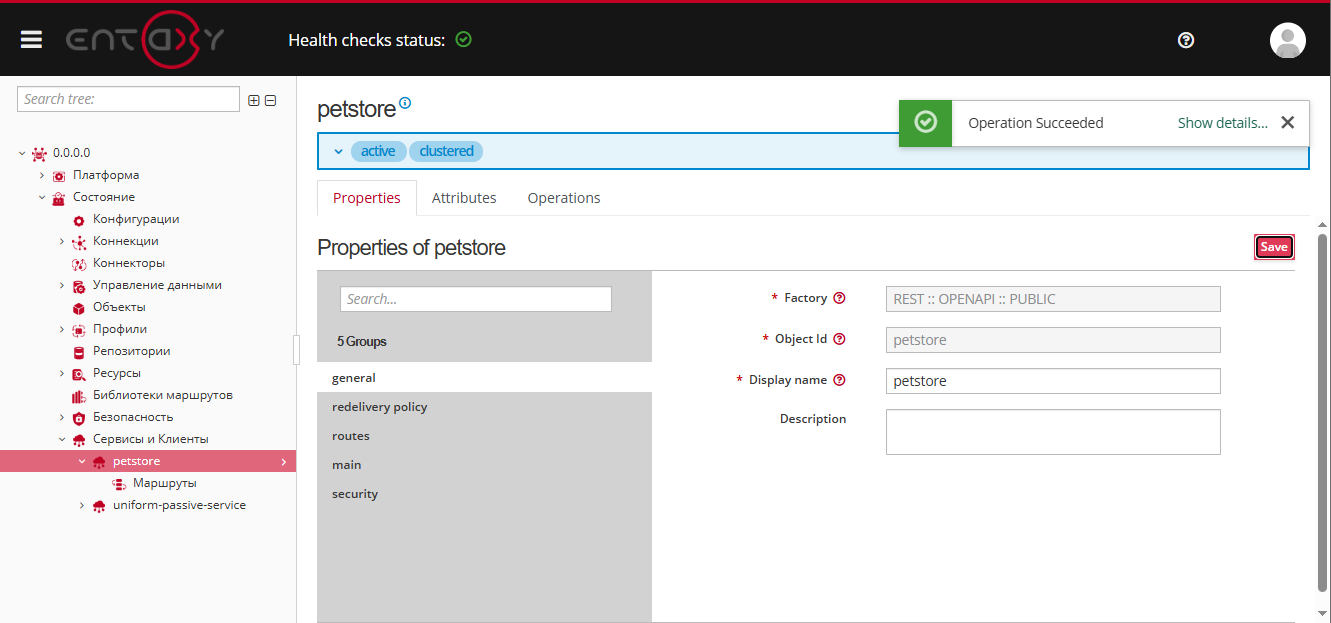The width and height of the screenshot is (1331, 623).
Task: Switch to the Operations tab
Action: point(564,198)
